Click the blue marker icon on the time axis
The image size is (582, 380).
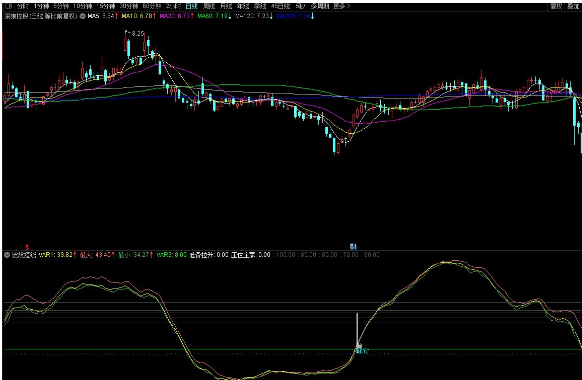coord(353,246)
